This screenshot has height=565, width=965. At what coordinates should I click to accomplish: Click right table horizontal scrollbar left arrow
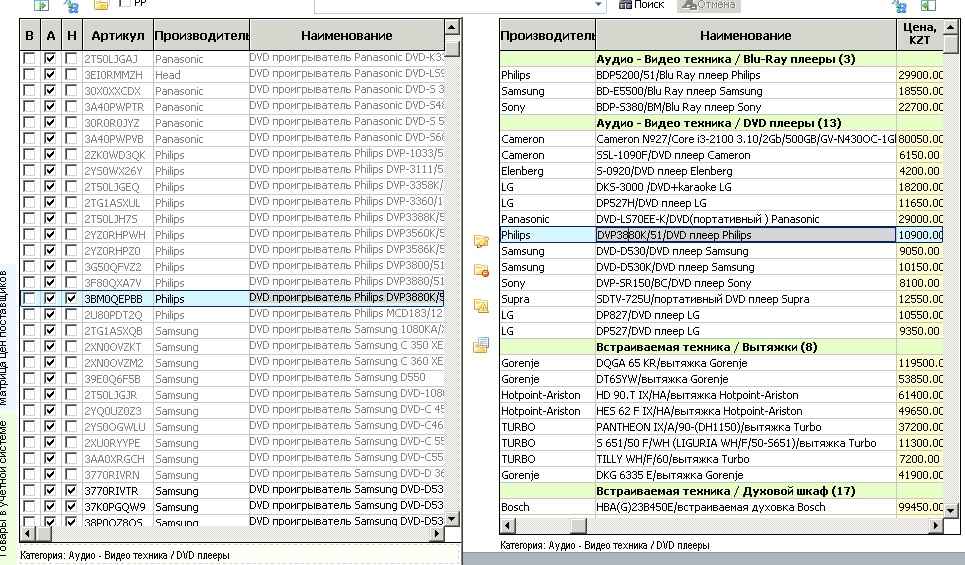(508, 526)
